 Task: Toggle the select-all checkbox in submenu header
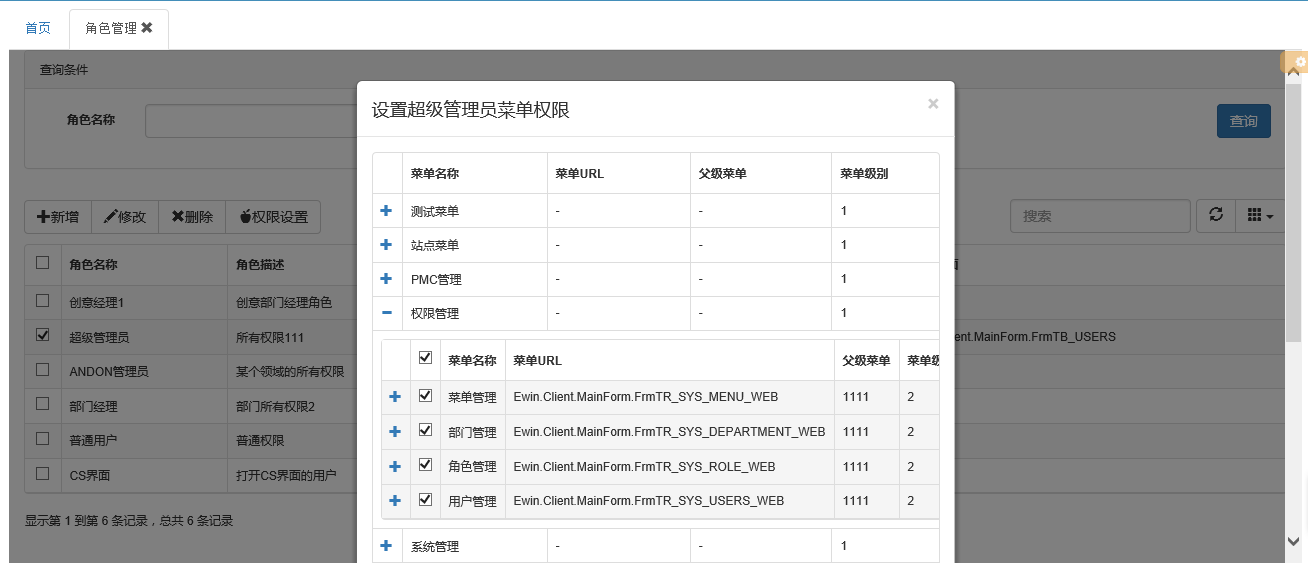425,357
